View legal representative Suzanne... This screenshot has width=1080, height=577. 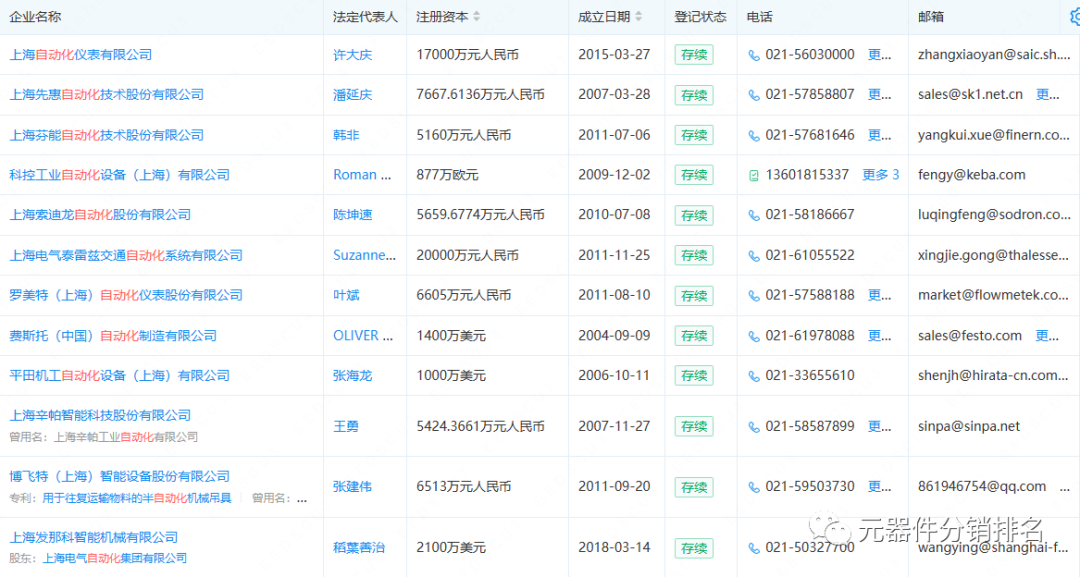coord(364,255)
